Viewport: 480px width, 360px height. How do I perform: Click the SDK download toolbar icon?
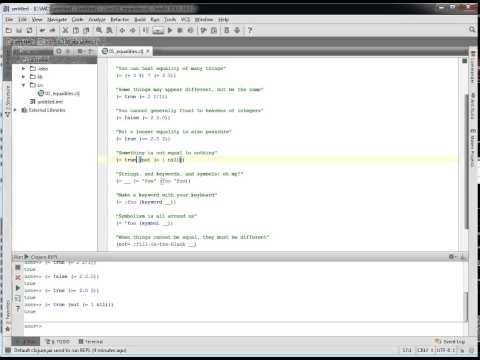tap(237, 30)
